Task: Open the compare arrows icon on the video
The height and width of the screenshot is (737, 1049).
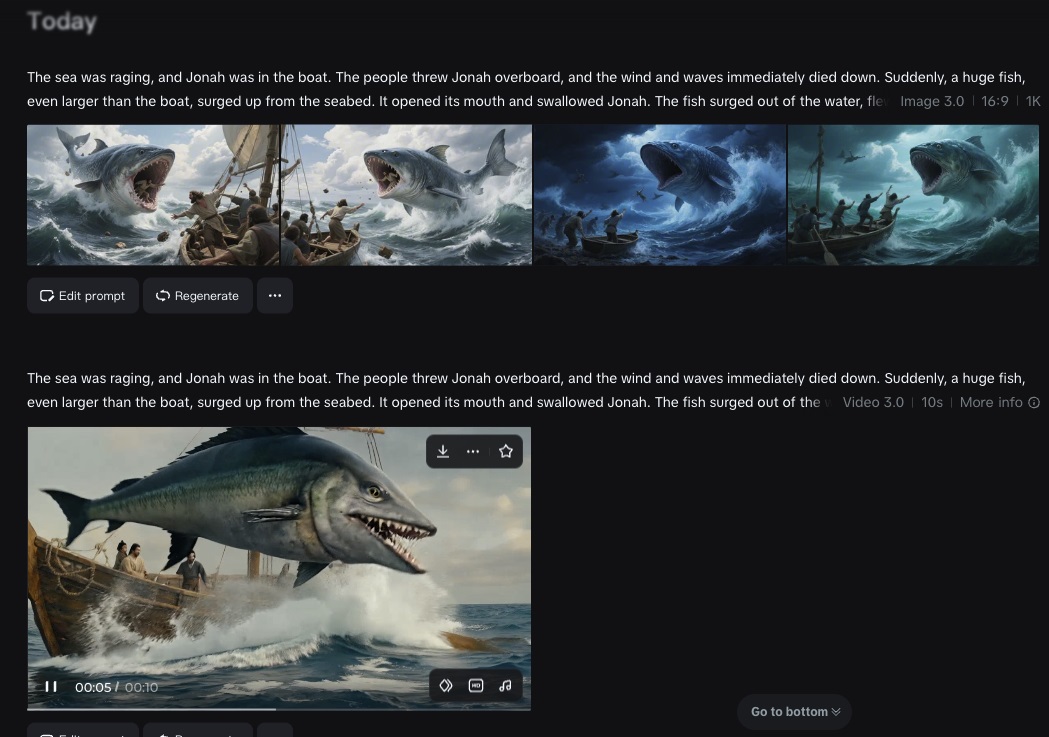Action: tap(446, 685)
